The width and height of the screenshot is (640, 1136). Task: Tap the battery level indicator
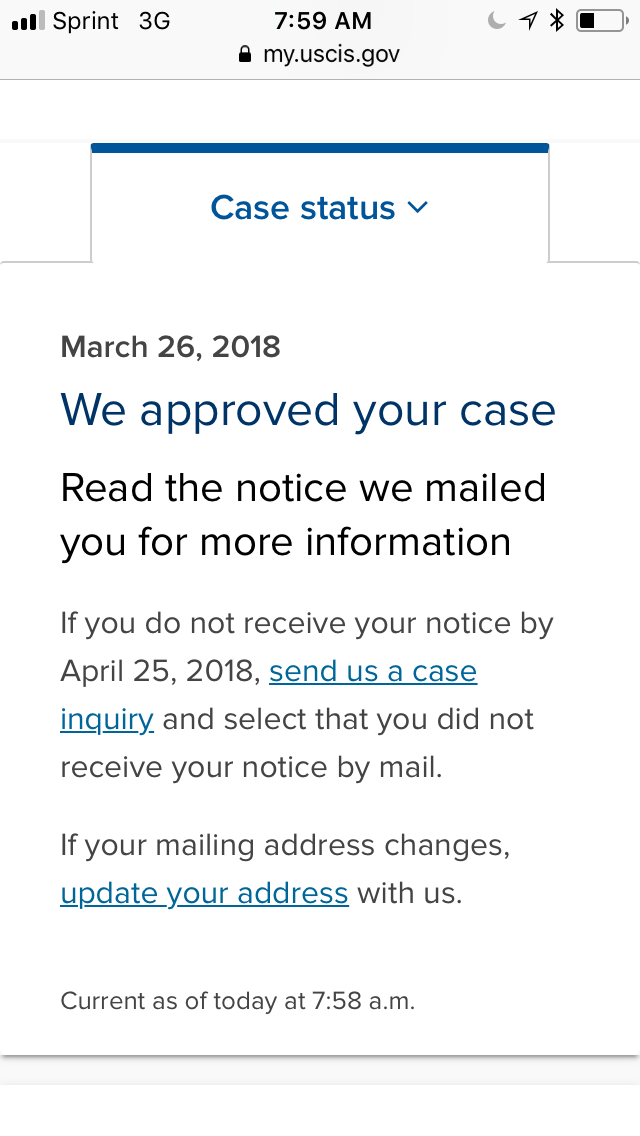pos(602,21)
